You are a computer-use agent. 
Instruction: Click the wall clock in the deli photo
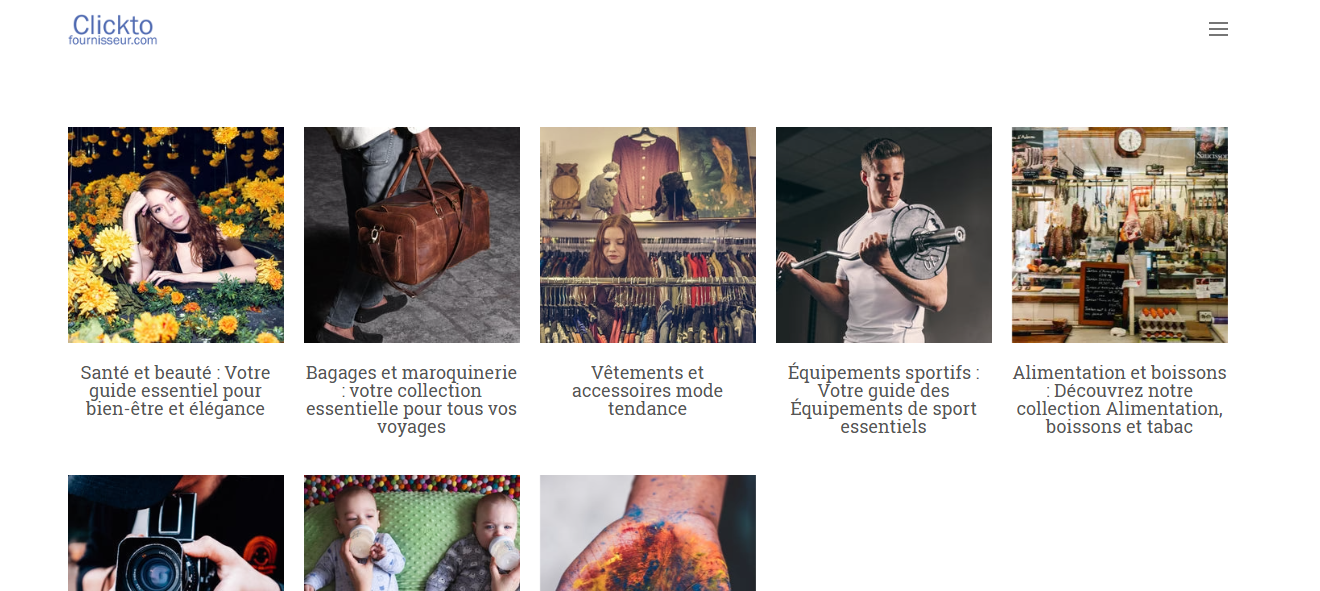click(1130, 141)
